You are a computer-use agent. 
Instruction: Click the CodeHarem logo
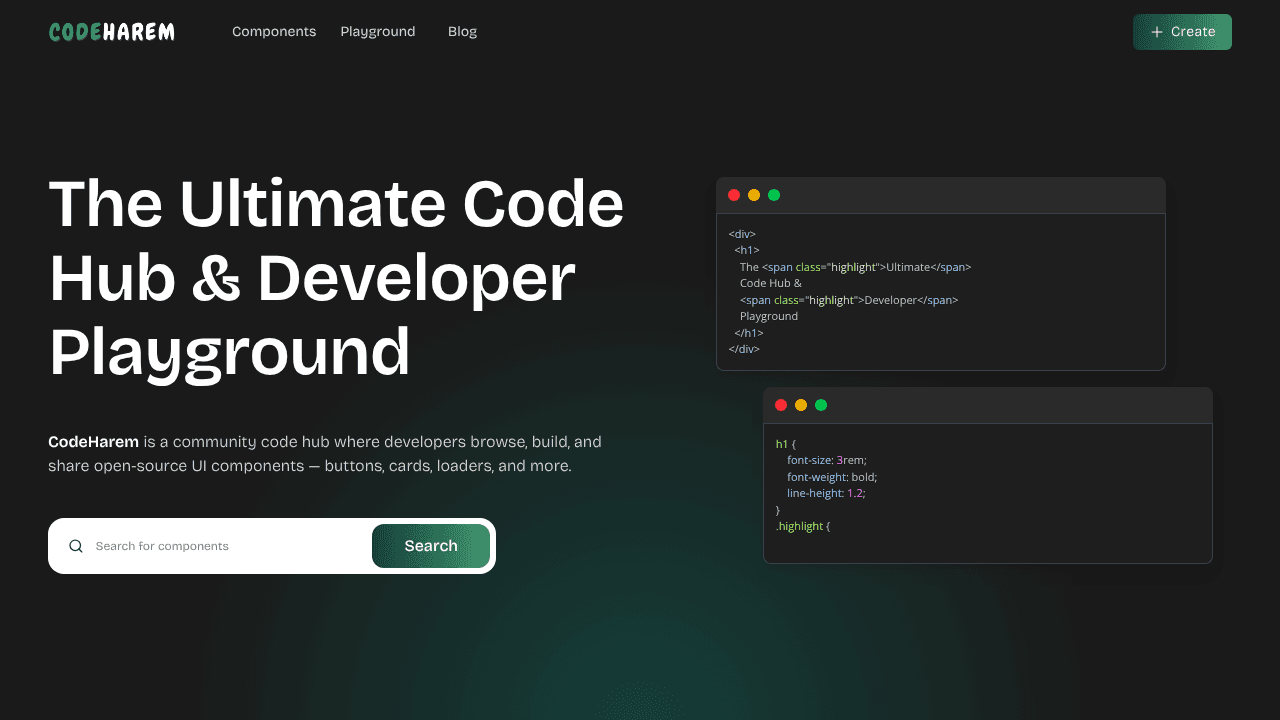tap(111, 32)
